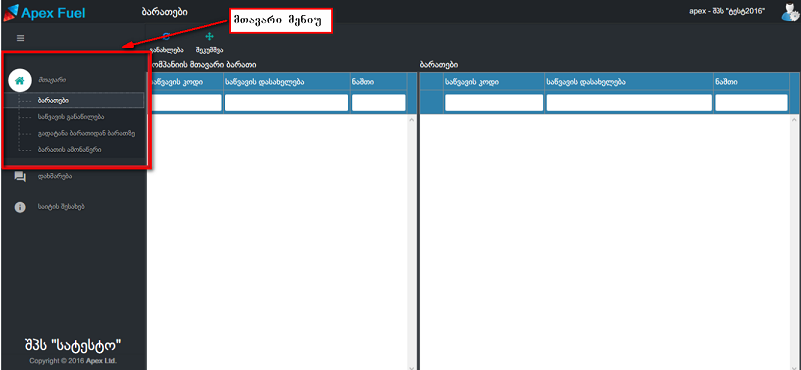Click the right table scrollbar down arrow
The image size is (801, 370).
pos(796,367)
